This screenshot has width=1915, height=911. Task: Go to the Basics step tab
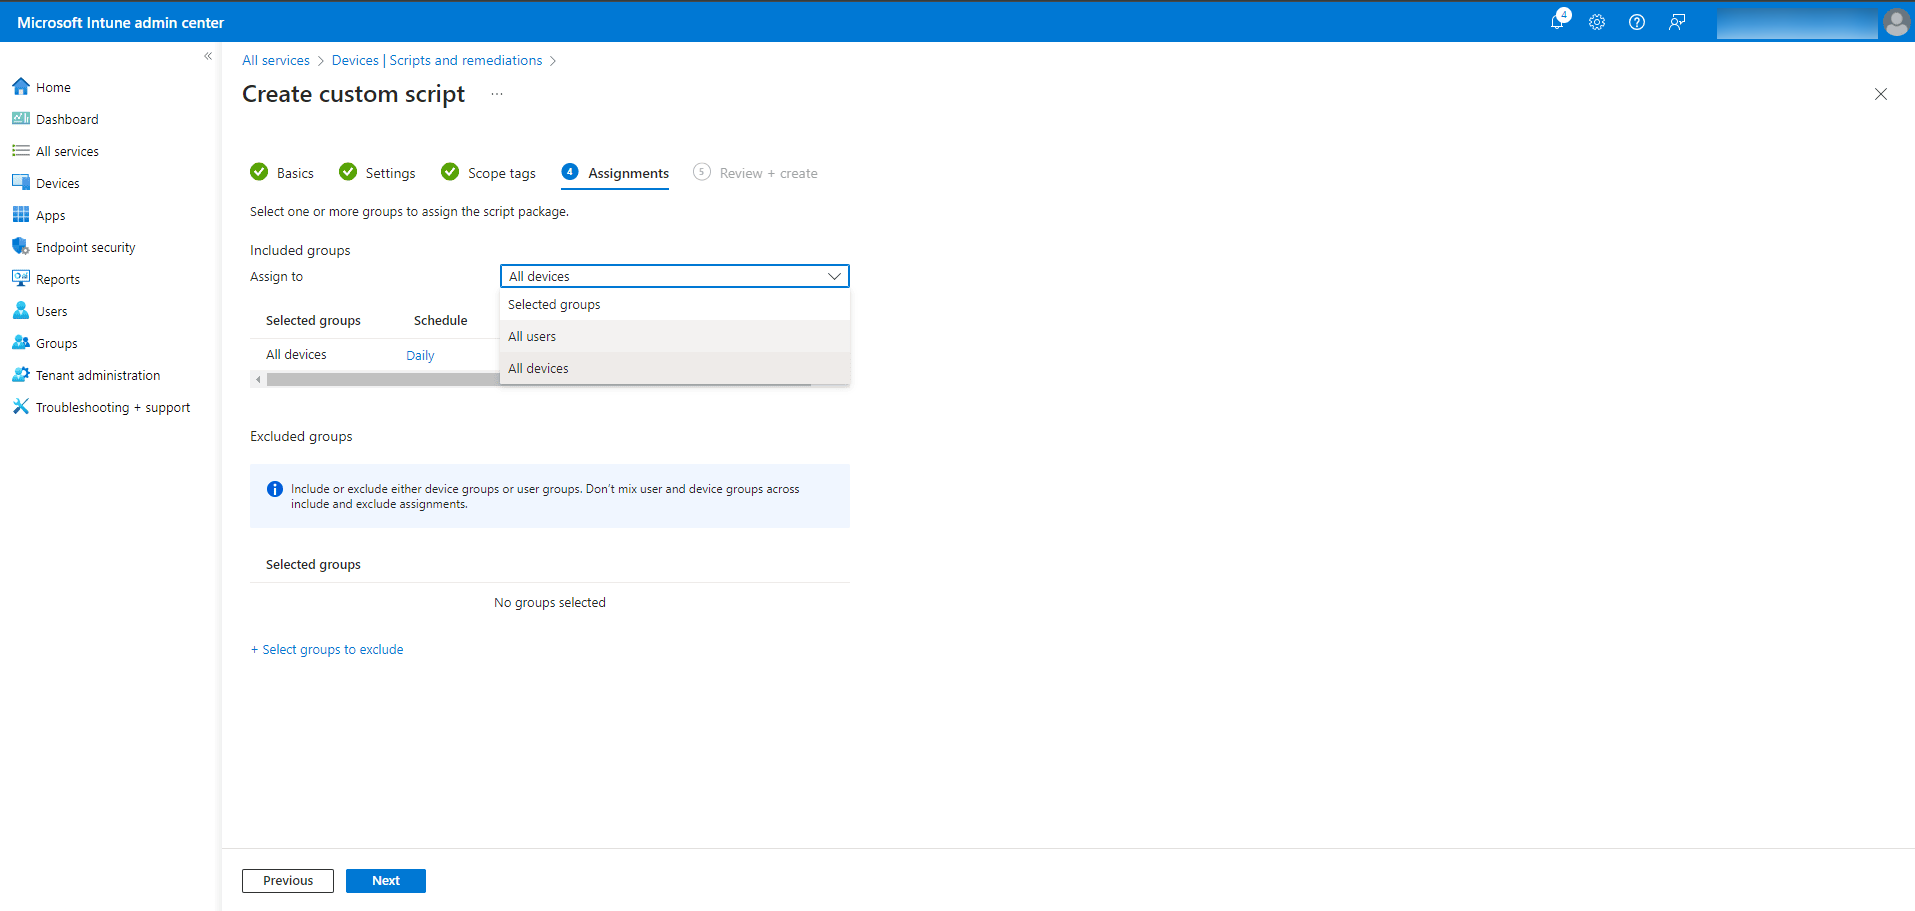tap(282, 173)
